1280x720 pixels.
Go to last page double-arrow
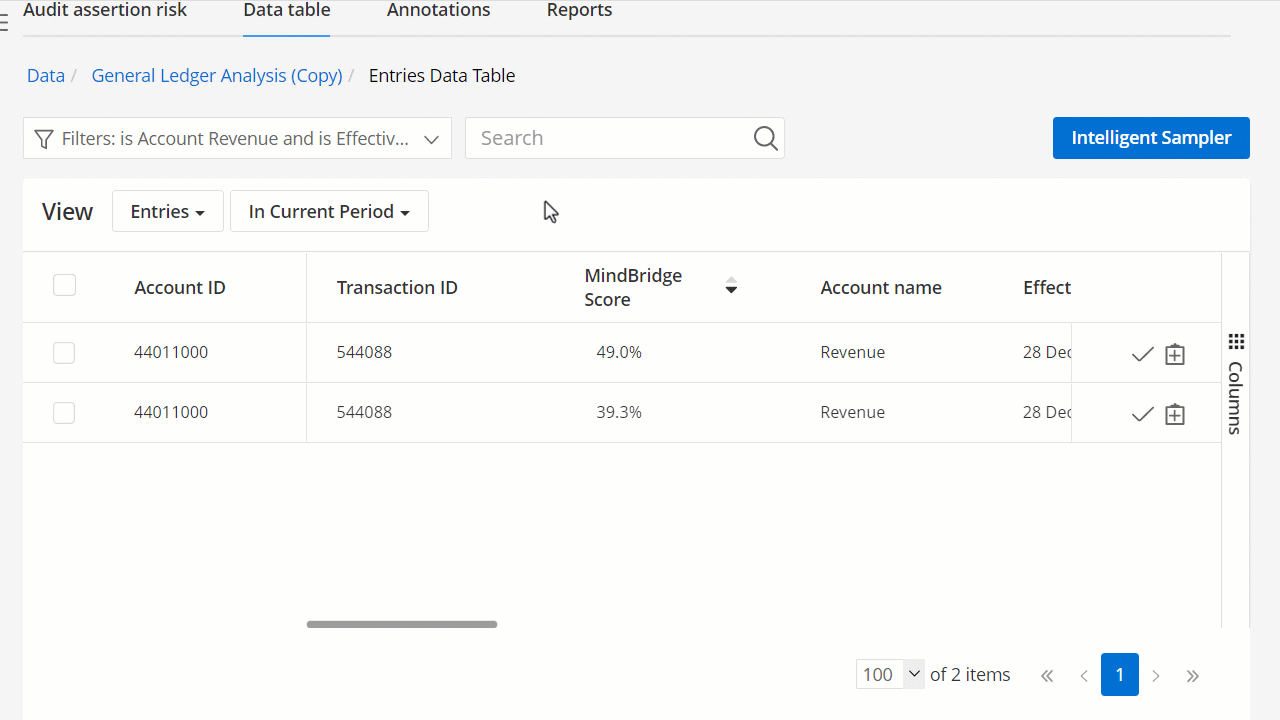click(x=1193, y=676)
